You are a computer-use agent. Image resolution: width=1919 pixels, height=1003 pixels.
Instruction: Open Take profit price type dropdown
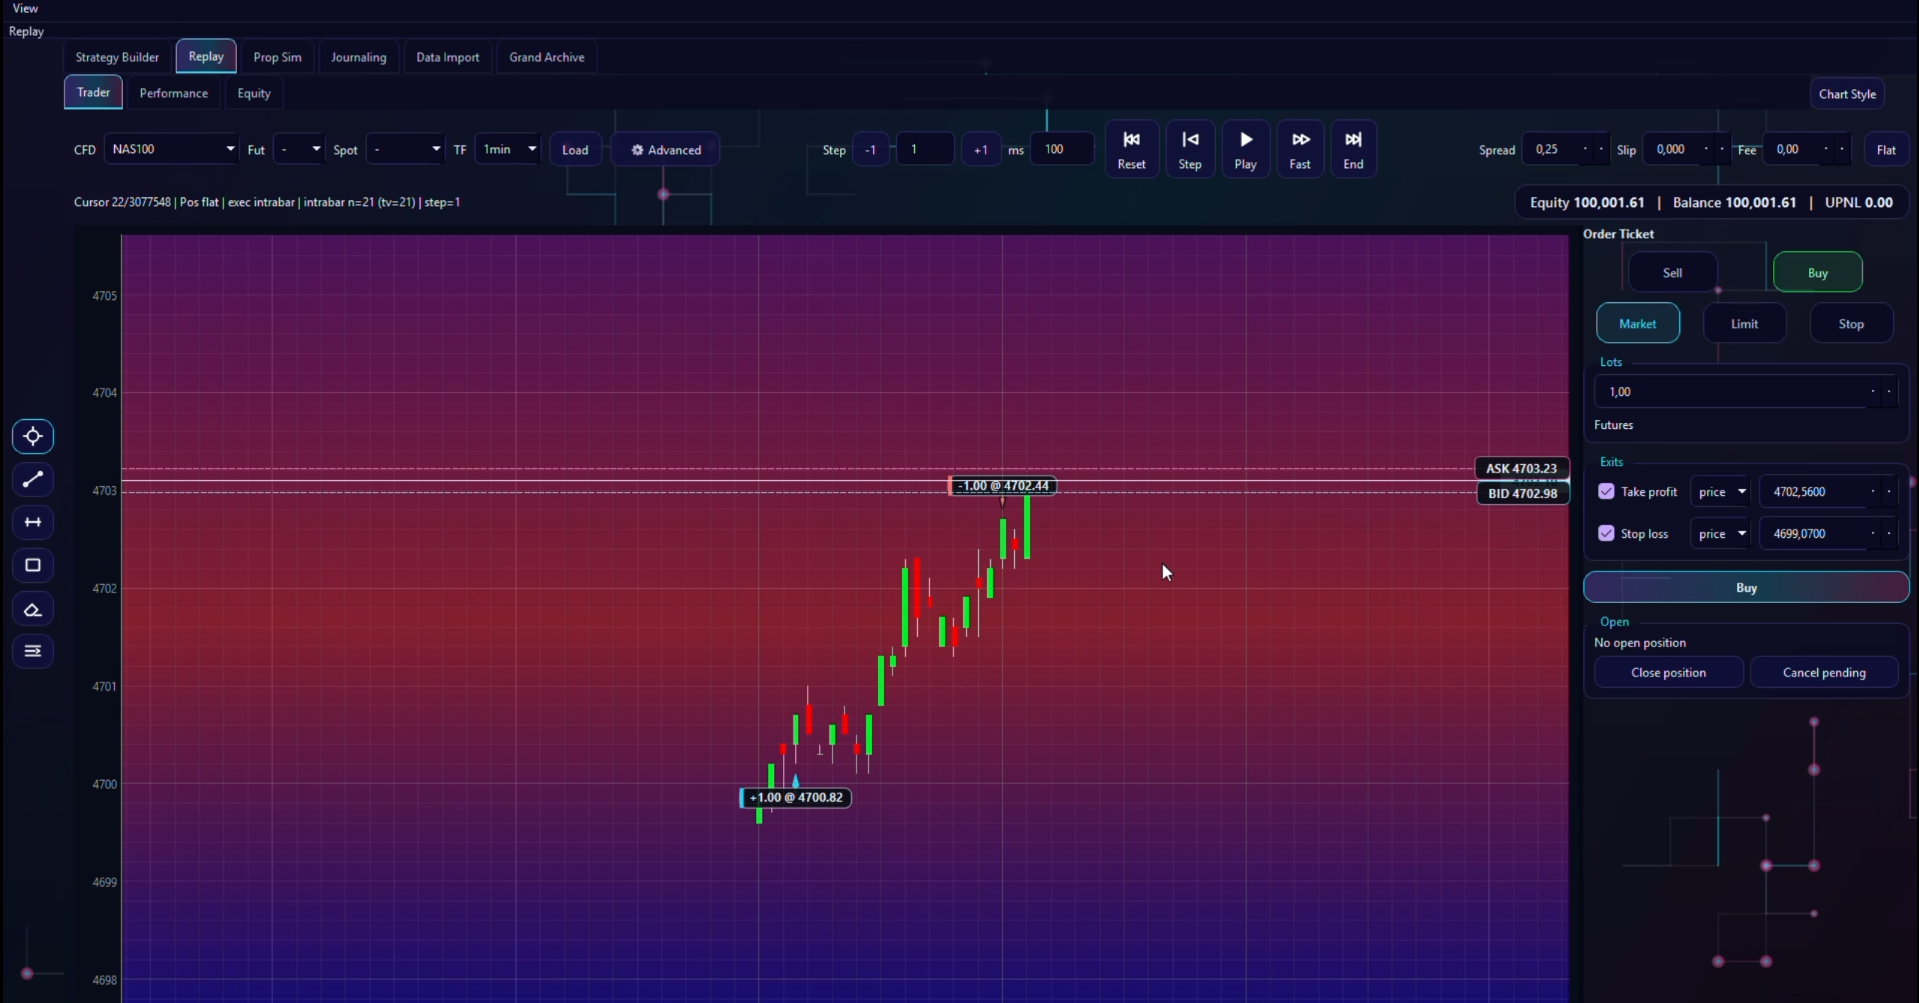point(1721,492)
